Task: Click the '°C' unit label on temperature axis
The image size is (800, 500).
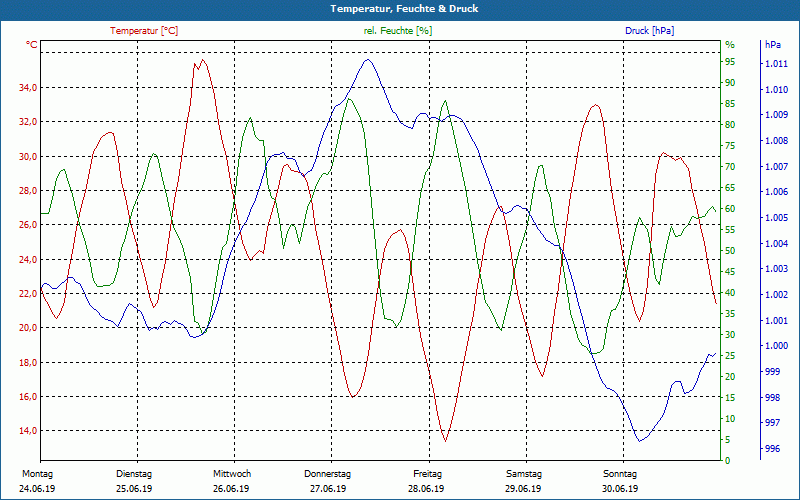Action: pyautogui.click(x=32, y=45)
